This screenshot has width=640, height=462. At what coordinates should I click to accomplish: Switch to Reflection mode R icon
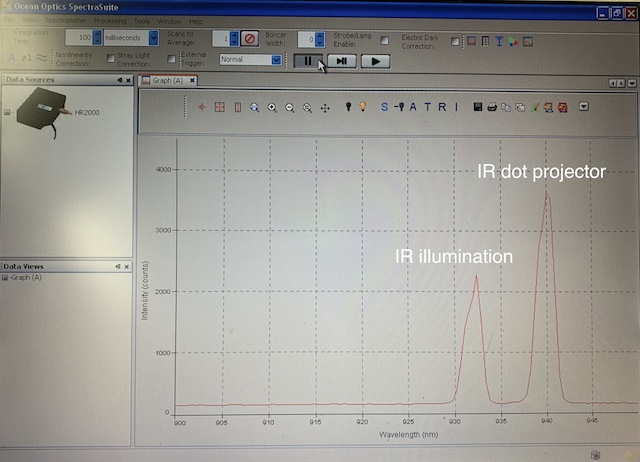pyautogui.click(x=442, y=107)
